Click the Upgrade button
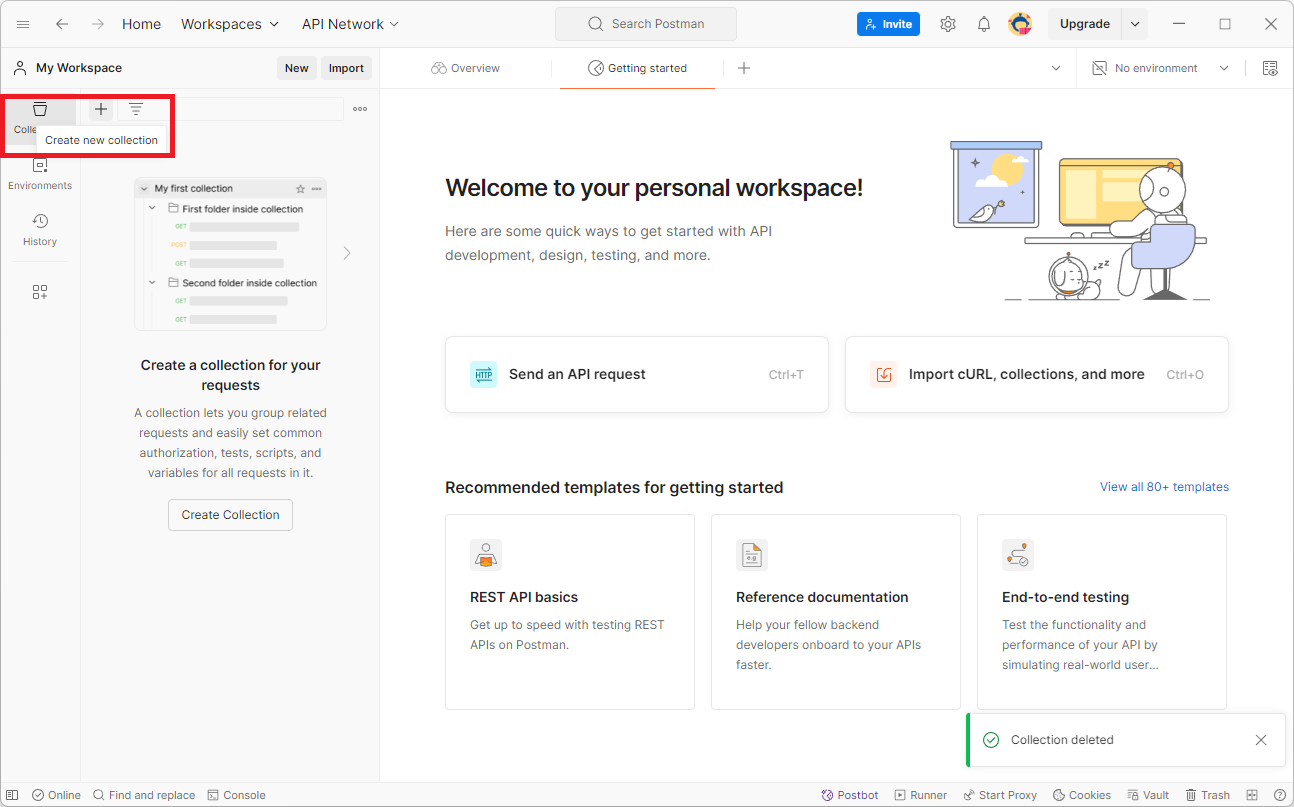Screen dimensions: 1294x807 pos(1085,24)
